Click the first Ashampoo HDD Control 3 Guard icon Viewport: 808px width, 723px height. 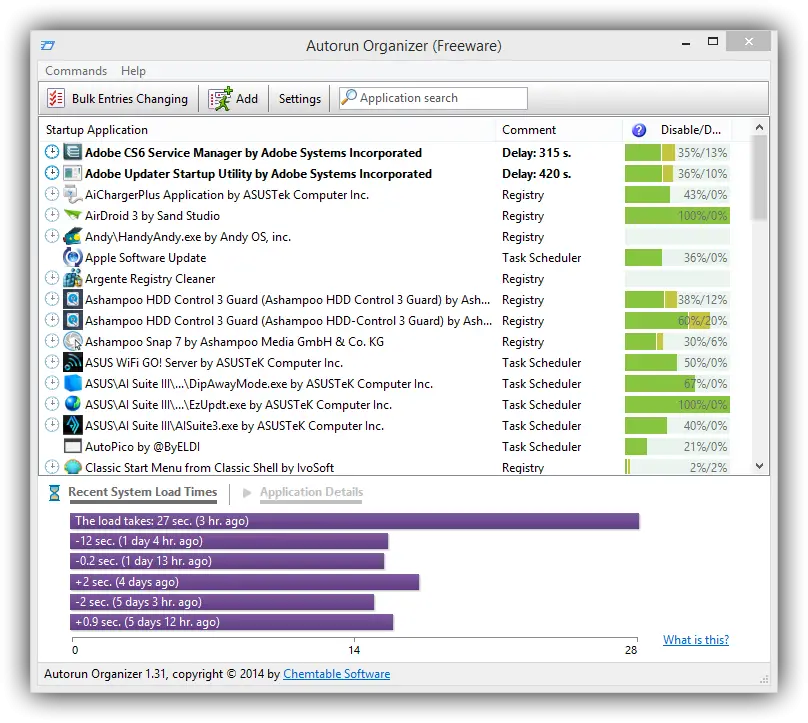(73, 299)
